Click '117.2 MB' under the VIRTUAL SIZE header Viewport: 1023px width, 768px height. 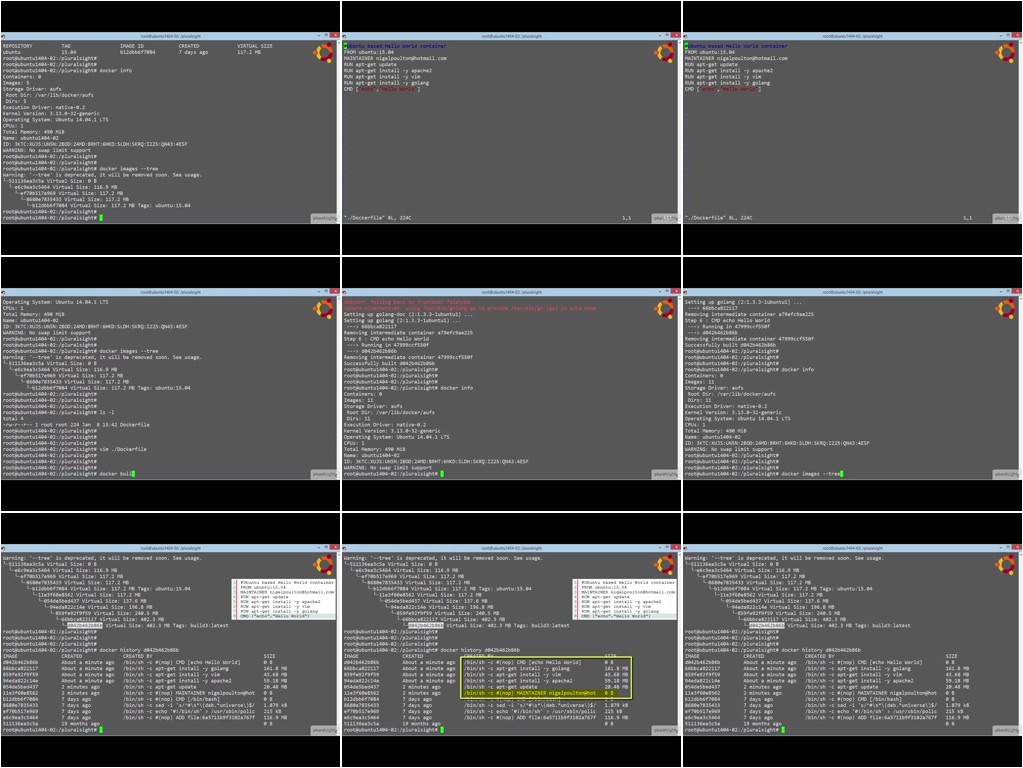pyautogui.click(x=249, y=52)
